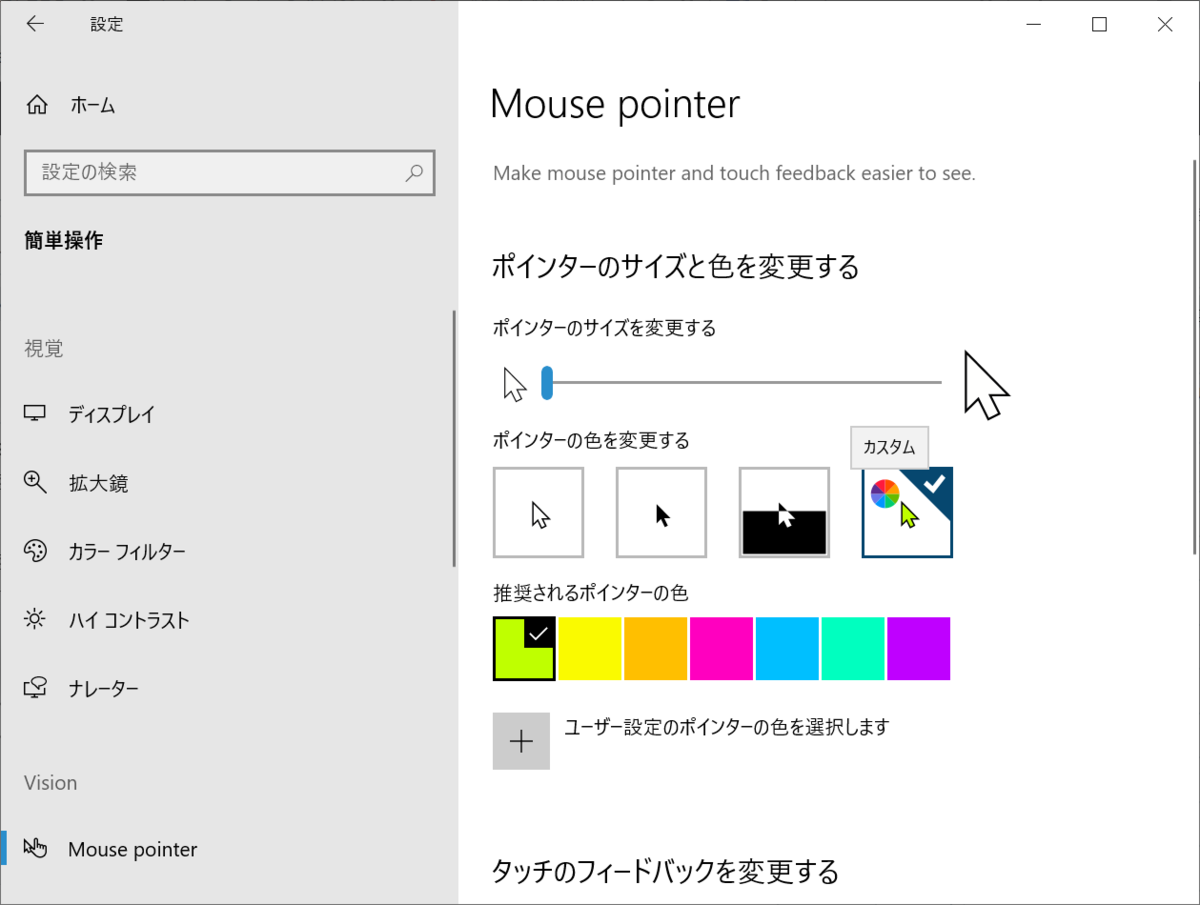Select the lime green pointer color swatch
The width and height of the screenshot is (1200, 905).
coord(524,649)
